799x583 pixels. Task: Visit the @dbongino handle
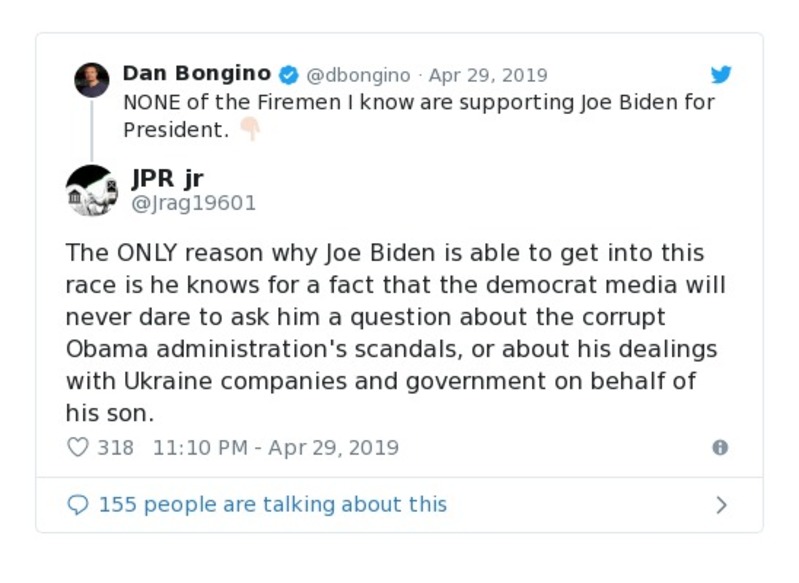pos(357,75)
